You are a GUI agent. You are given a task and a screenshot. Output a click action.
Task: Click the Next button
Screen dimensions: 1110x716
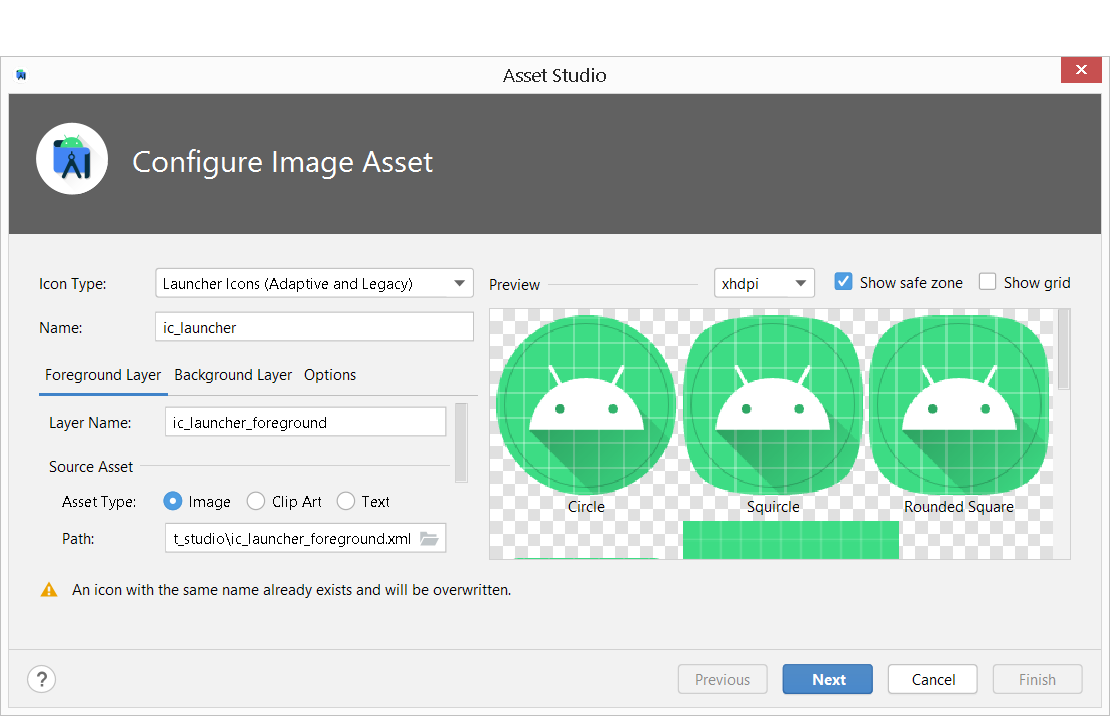(x=828, y=679)
